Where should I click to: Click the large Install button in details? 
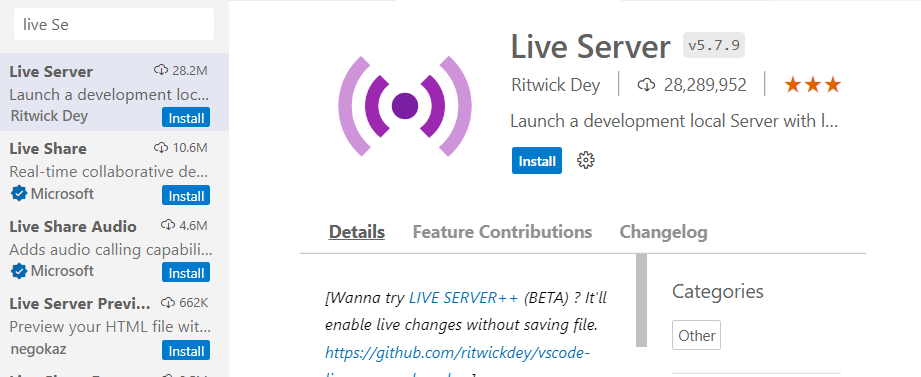(x=537, y=160)
